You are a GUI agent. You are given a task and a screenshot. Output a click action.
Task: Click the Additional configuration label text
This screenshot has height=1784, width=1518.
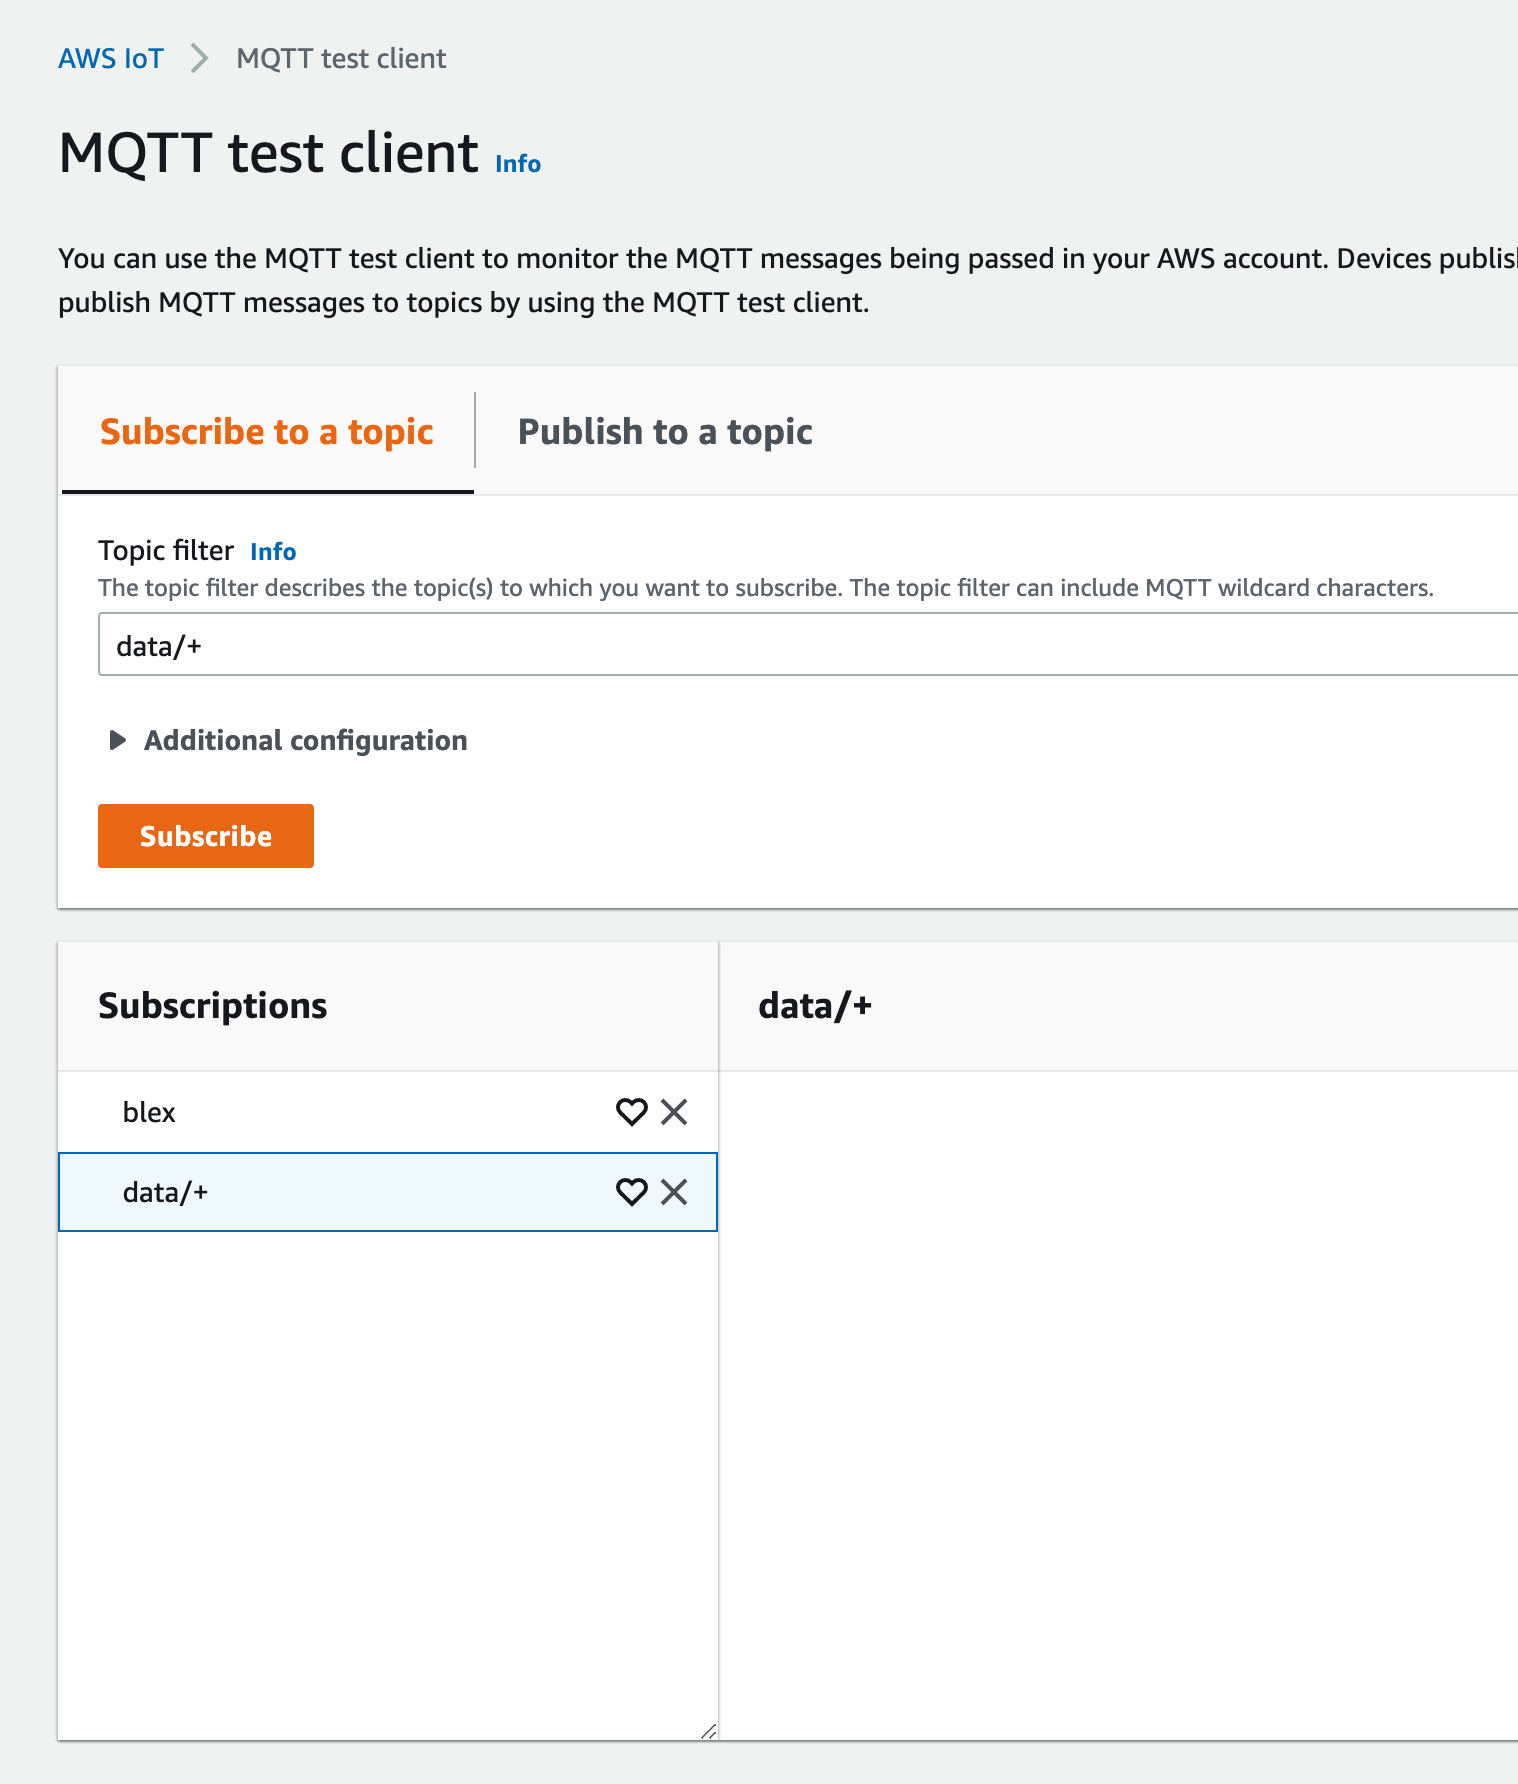306,740
